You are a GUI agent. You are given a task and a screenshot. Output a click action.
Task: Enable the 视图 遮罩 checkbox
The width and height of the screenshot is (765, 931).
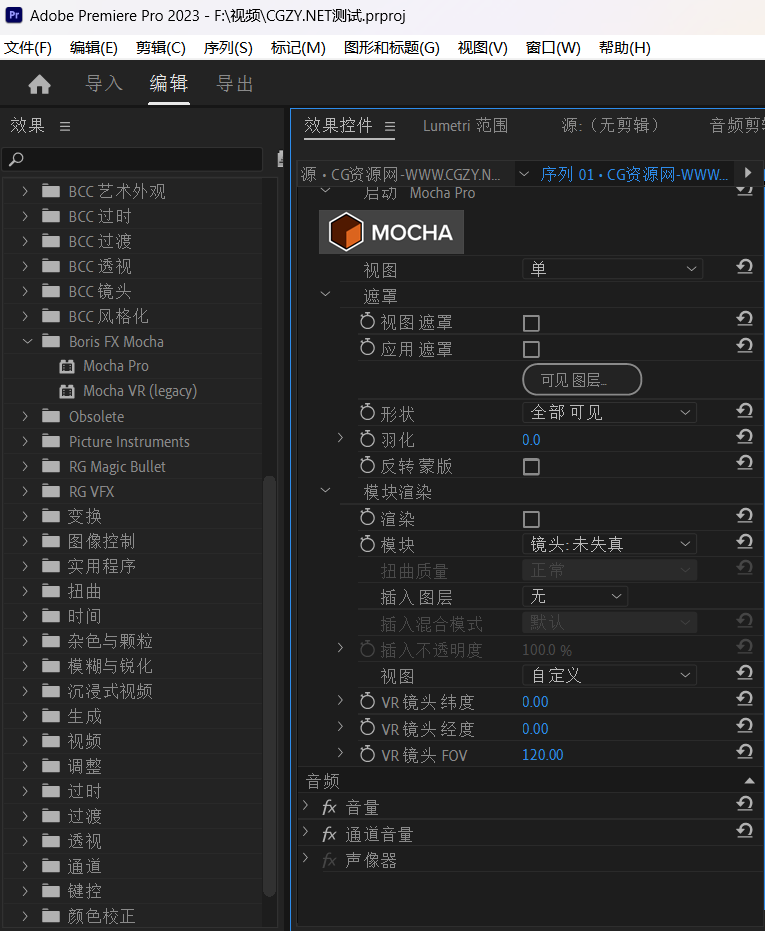pyautogui.click(x=531, y=323)
